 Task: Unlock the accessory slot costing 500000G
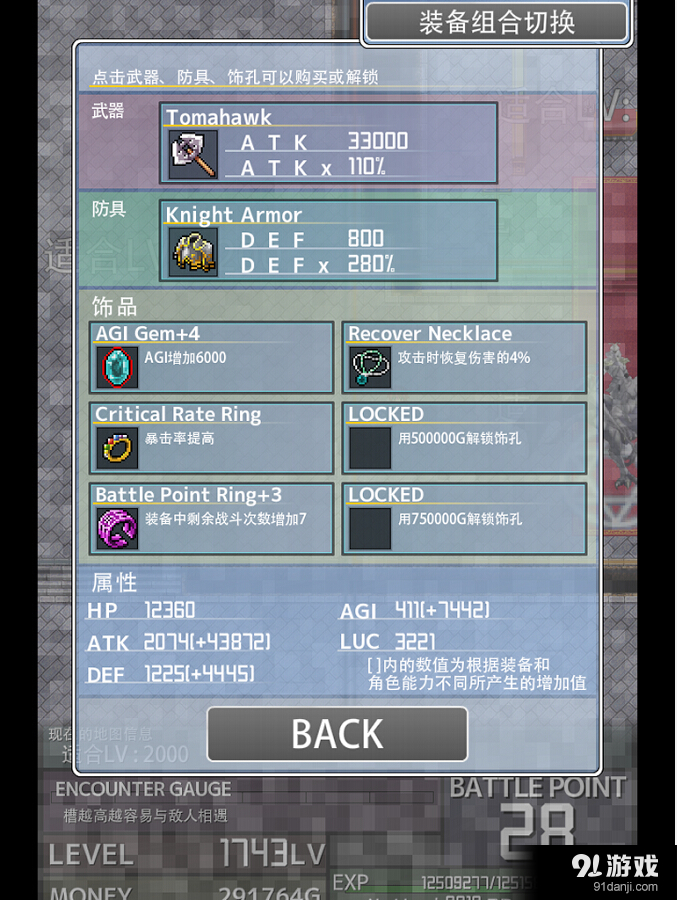[x=465, y=438]
